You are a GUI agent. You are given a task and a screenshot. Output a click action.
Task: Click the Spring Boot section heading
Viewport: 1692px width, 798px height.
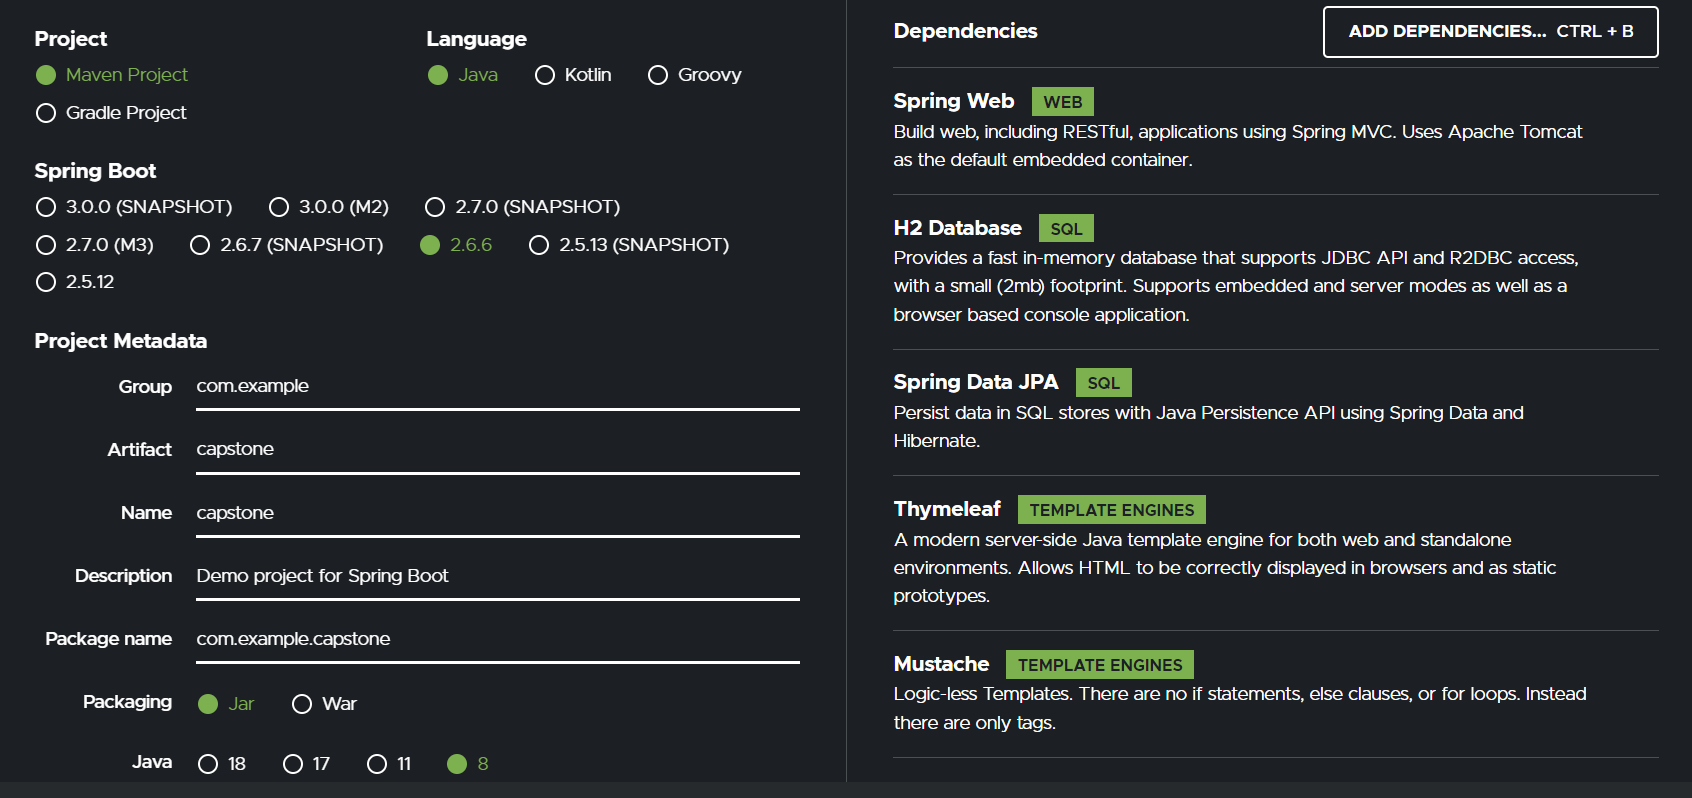click(95, 171)
